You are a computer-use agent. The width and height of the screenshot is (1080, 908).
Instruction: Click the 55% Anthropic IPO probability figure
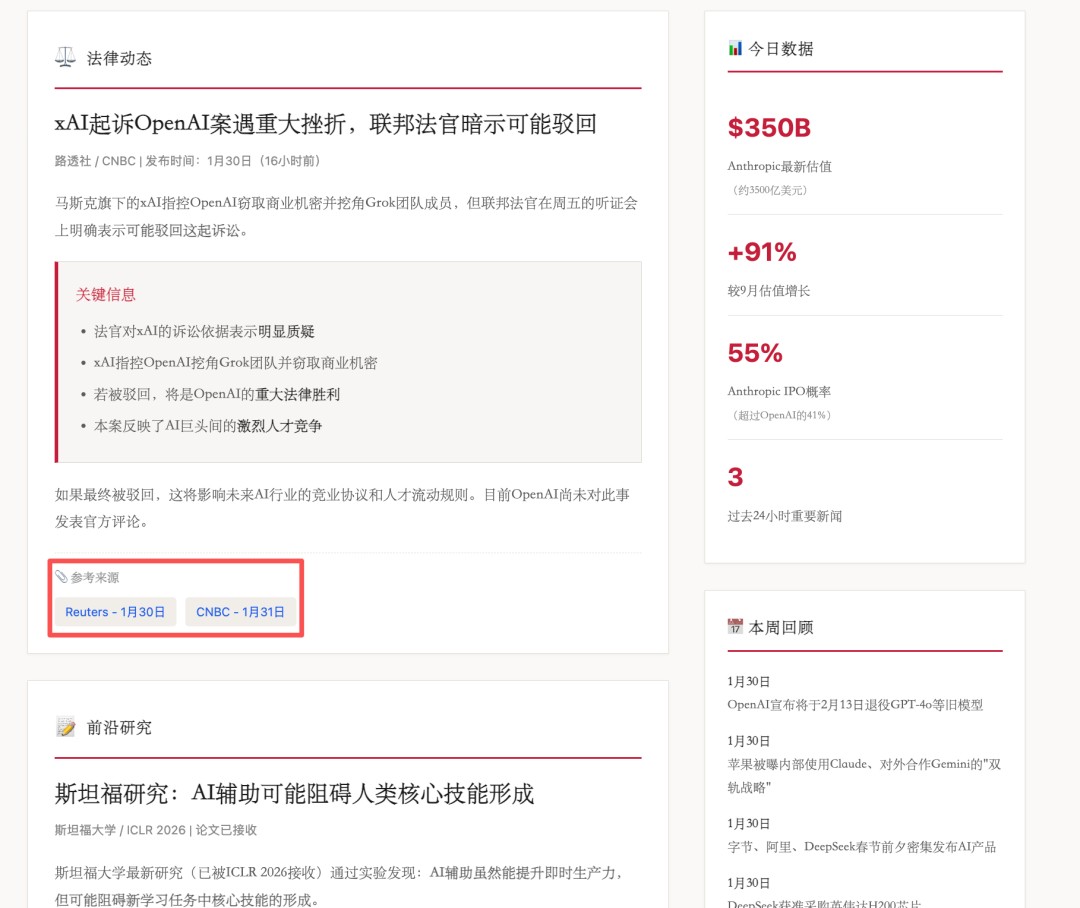click(x=755, y=353)
